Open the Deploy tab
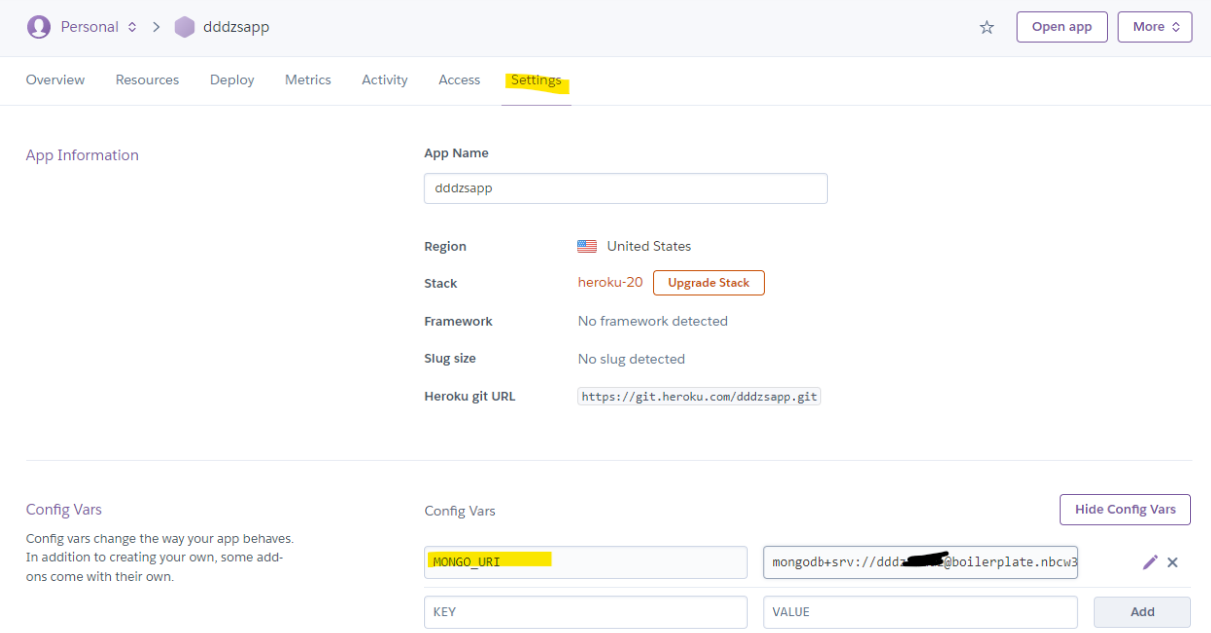Screen dimensions: 1211x633 pos(232,80)
